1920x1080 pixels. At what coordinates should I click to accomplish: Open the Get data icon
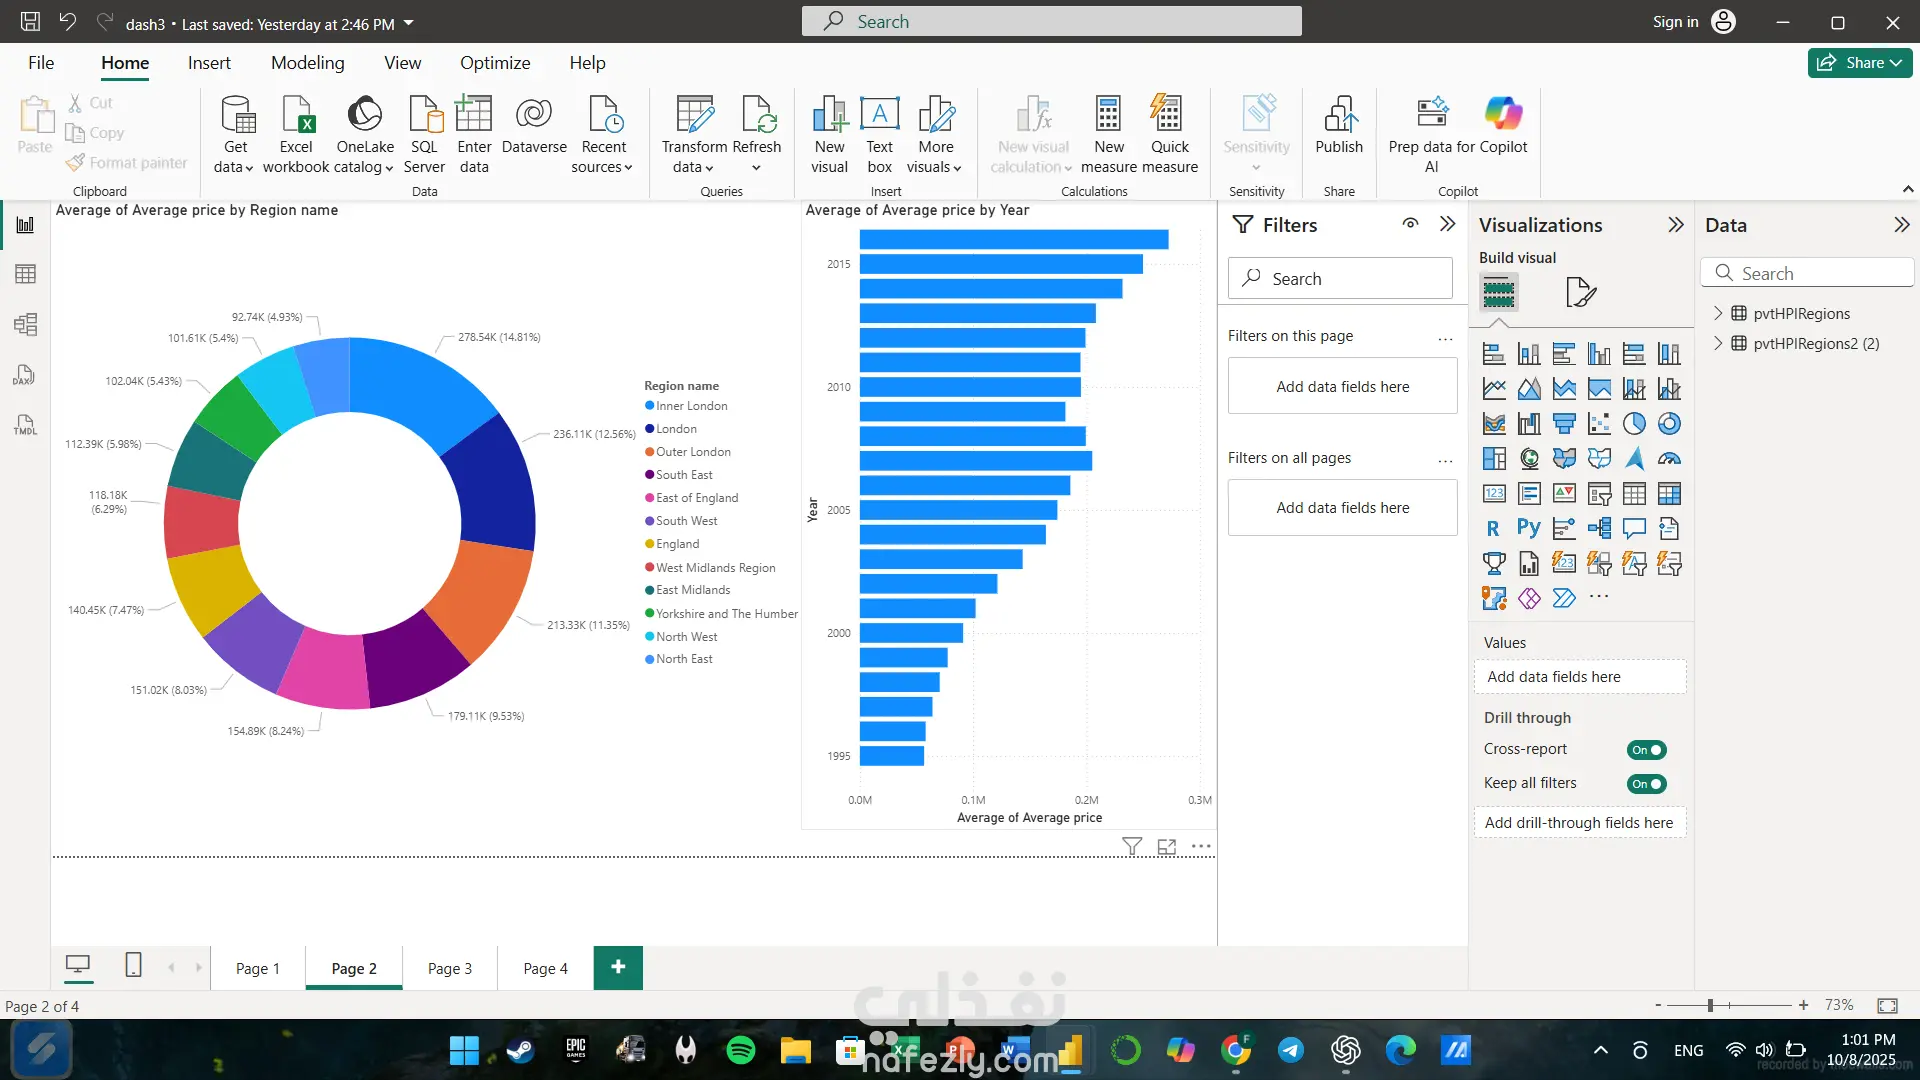pos(236,116)
